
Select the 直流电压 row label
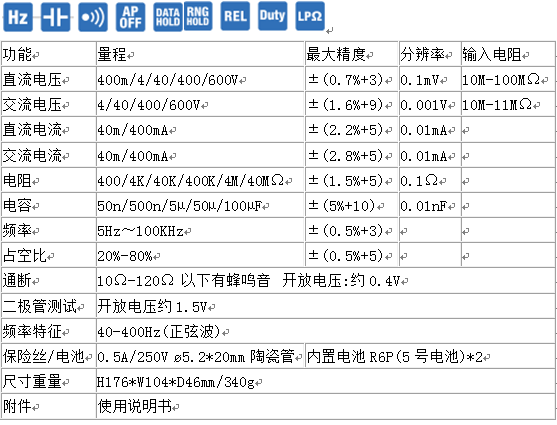(49, 79)
